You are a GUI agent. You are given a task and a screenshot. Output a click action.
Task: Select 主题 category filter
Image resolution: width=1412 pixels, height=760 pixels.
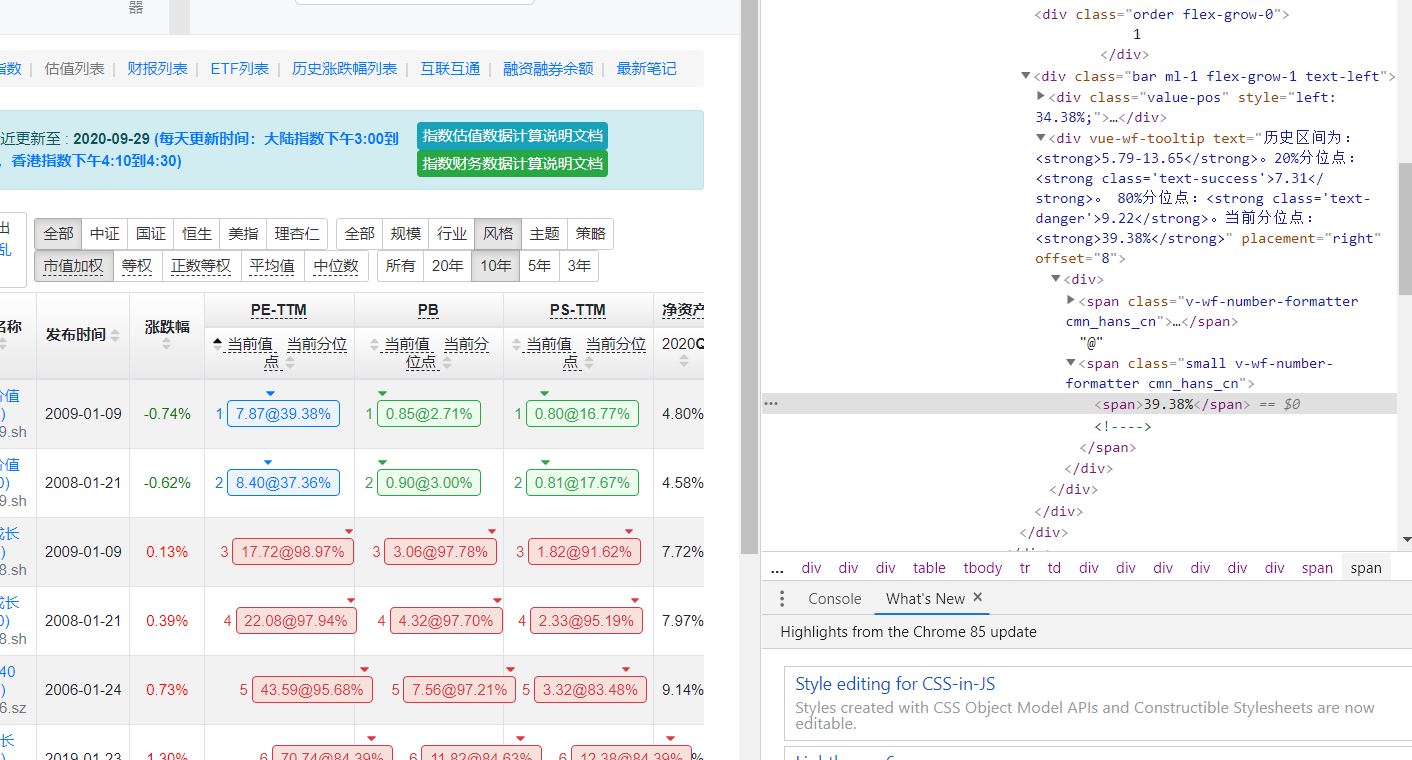tap(543, 233)
